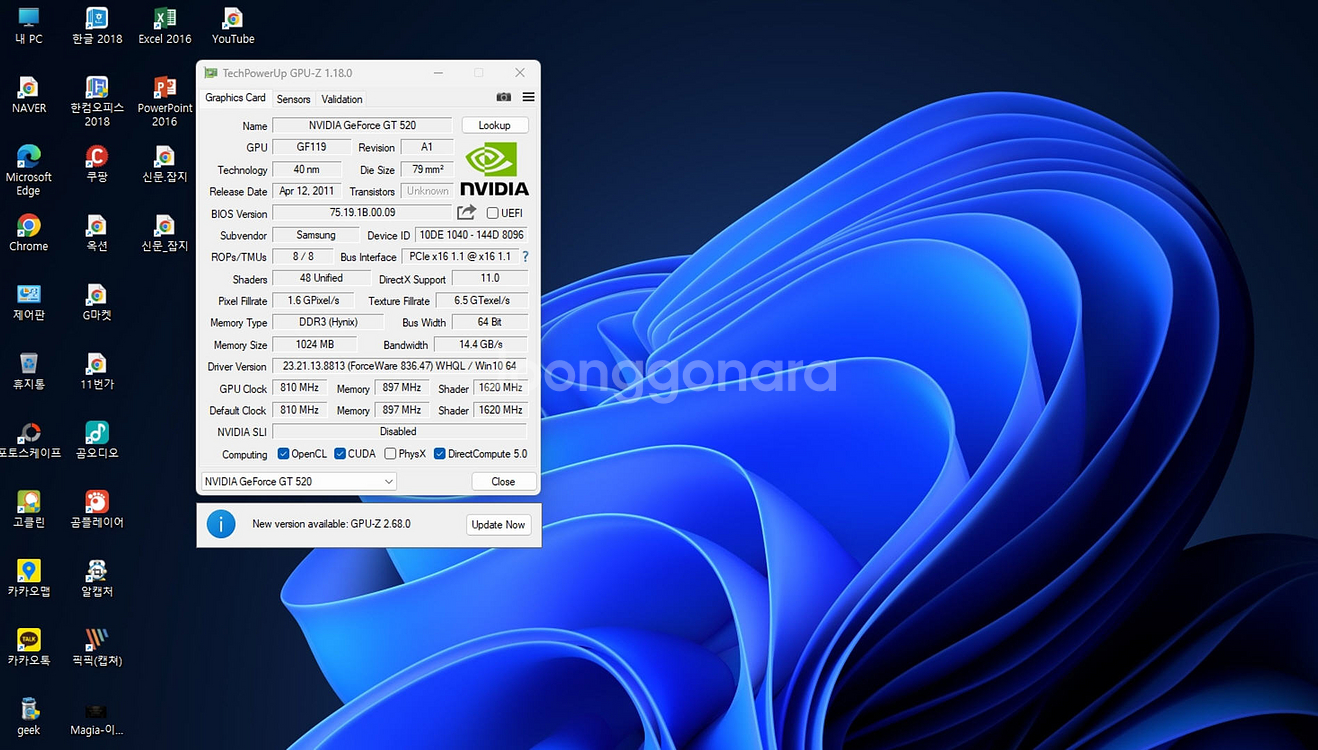Viewport: 1318px width, 750px height.
Task: Switch to the Validation tab
Action: 342,99
